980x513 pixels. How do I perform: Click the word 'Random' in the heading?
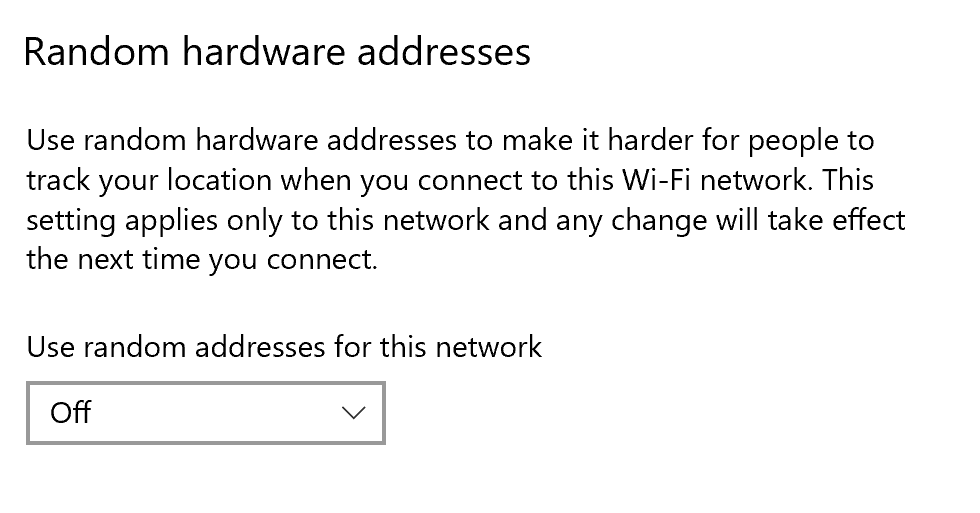[93, 51]
